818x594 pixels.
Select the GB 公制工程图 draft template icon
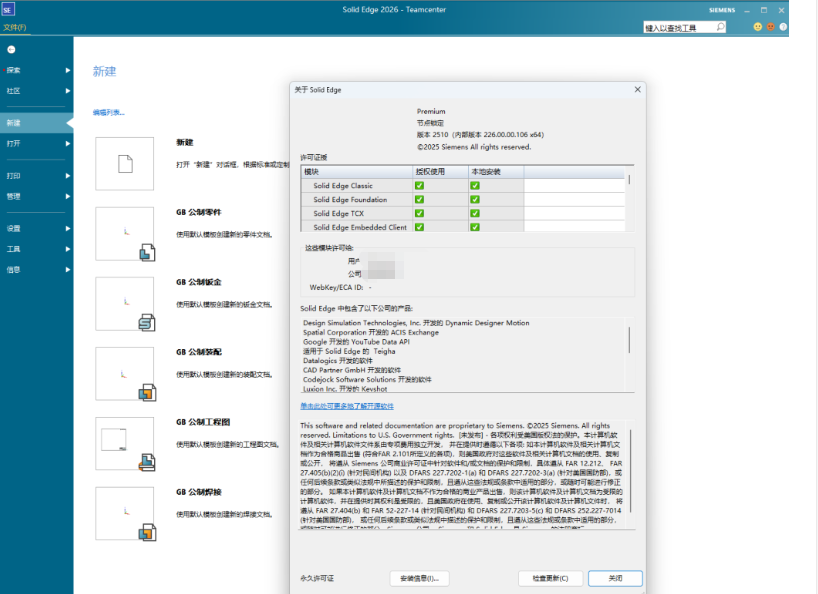pyautogui.click(x=125, y=443)
